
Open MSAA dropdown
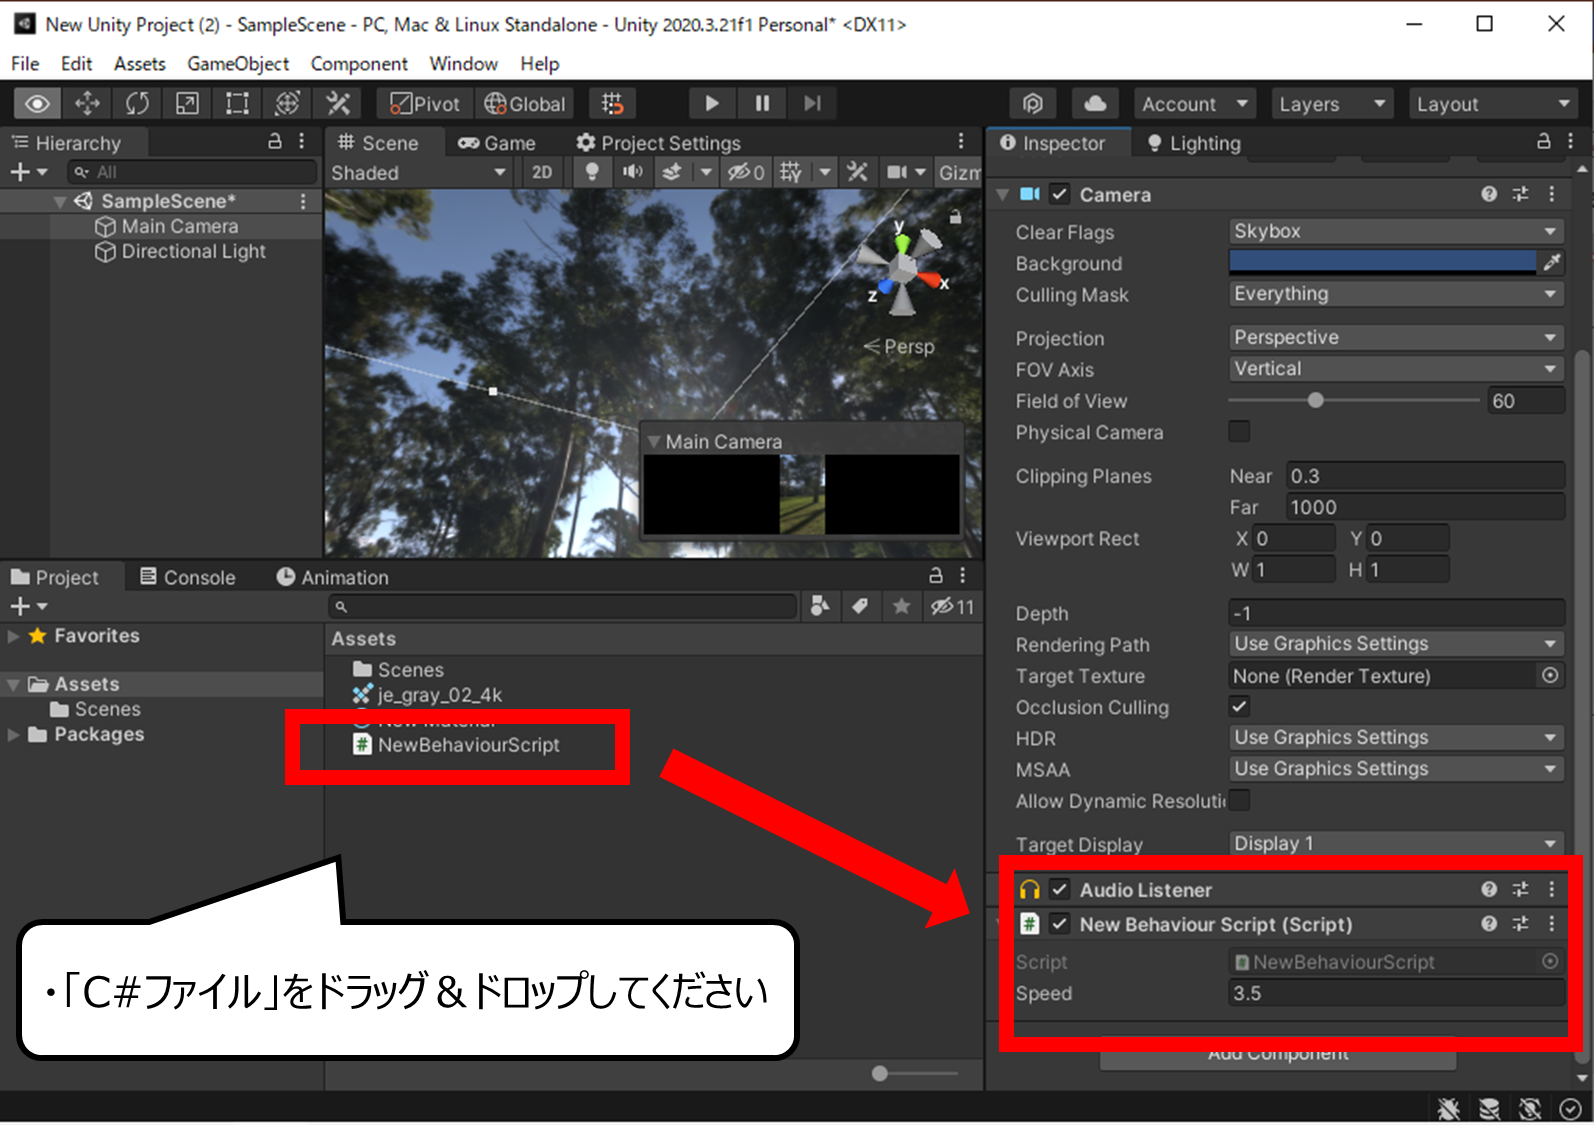[x=1396, y=769]
